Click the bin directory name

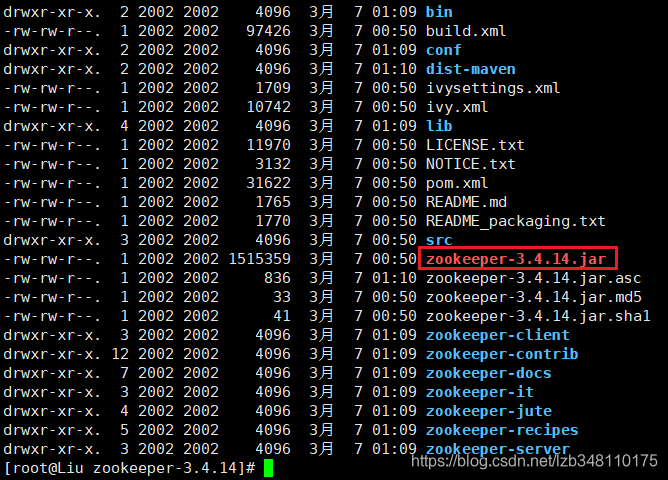click(x=439, y=12)
